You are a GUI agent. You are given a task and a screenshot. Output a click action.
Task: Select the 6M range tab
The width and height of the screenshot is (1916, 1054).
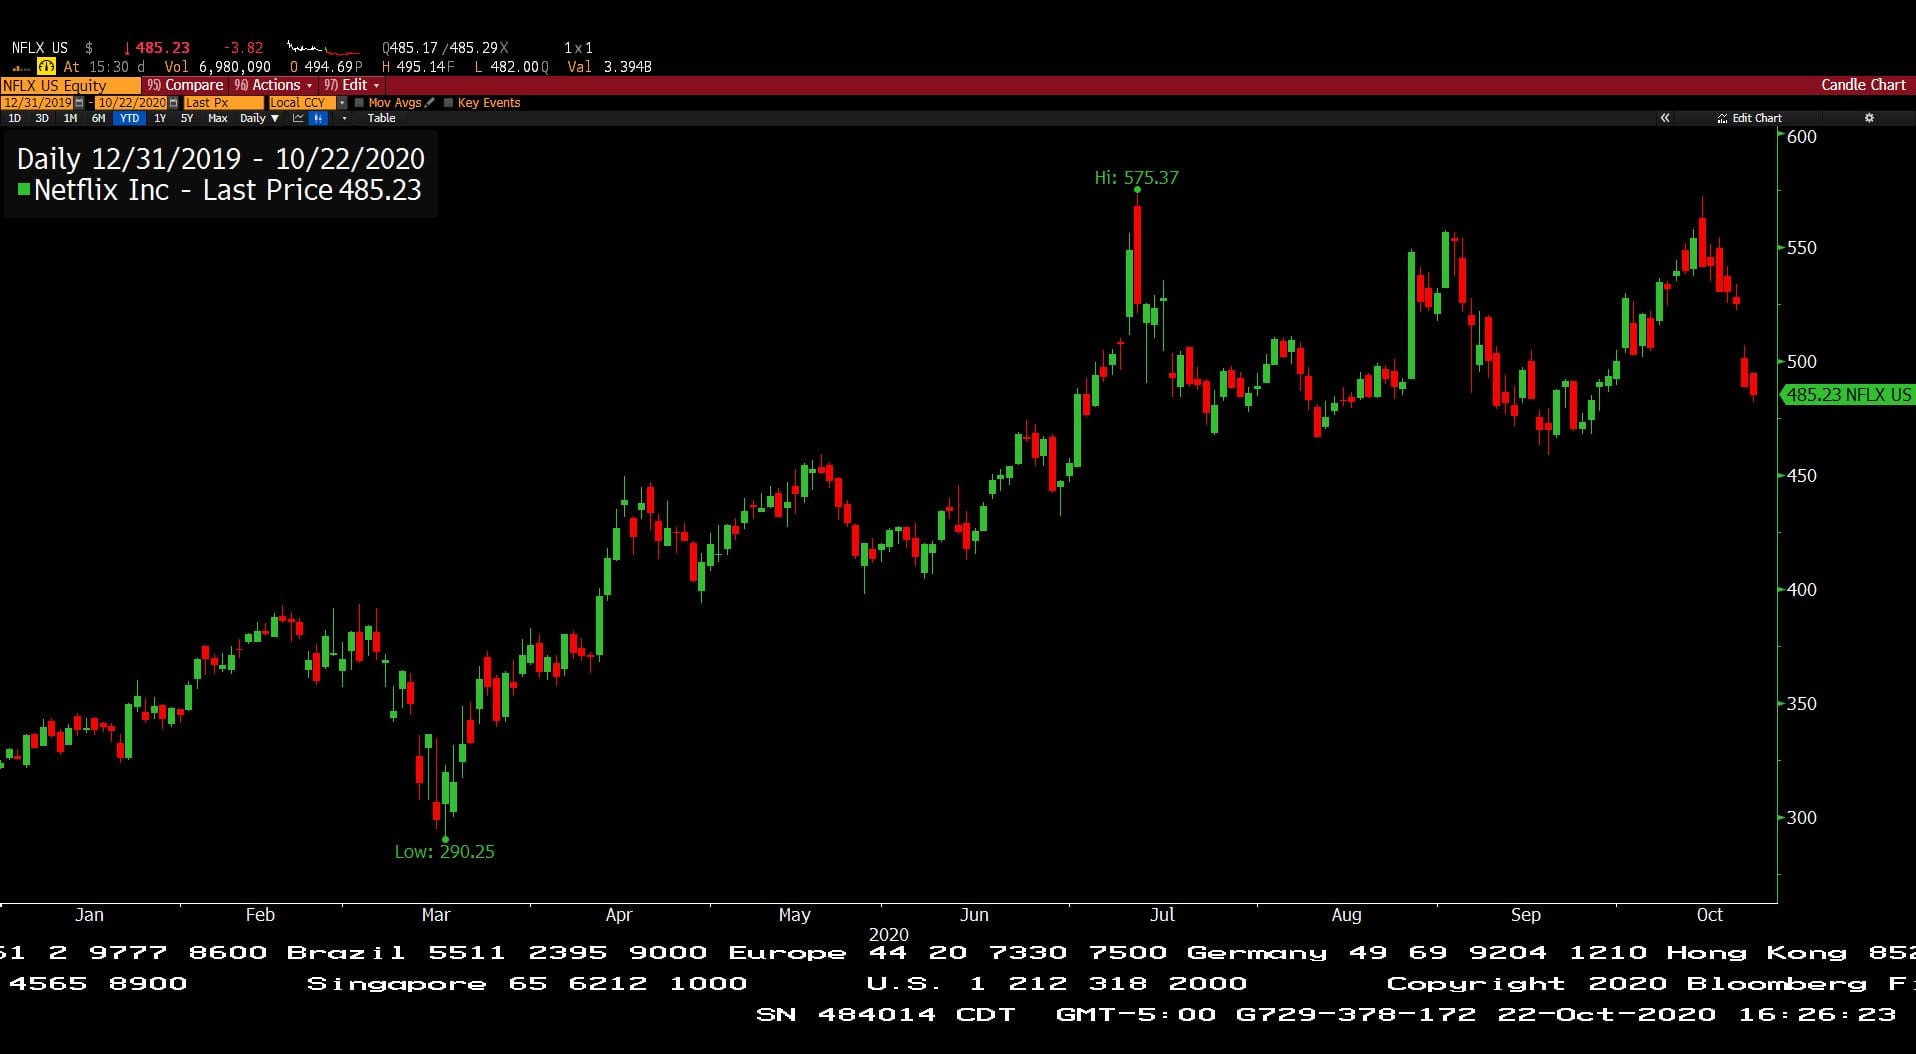98,118
